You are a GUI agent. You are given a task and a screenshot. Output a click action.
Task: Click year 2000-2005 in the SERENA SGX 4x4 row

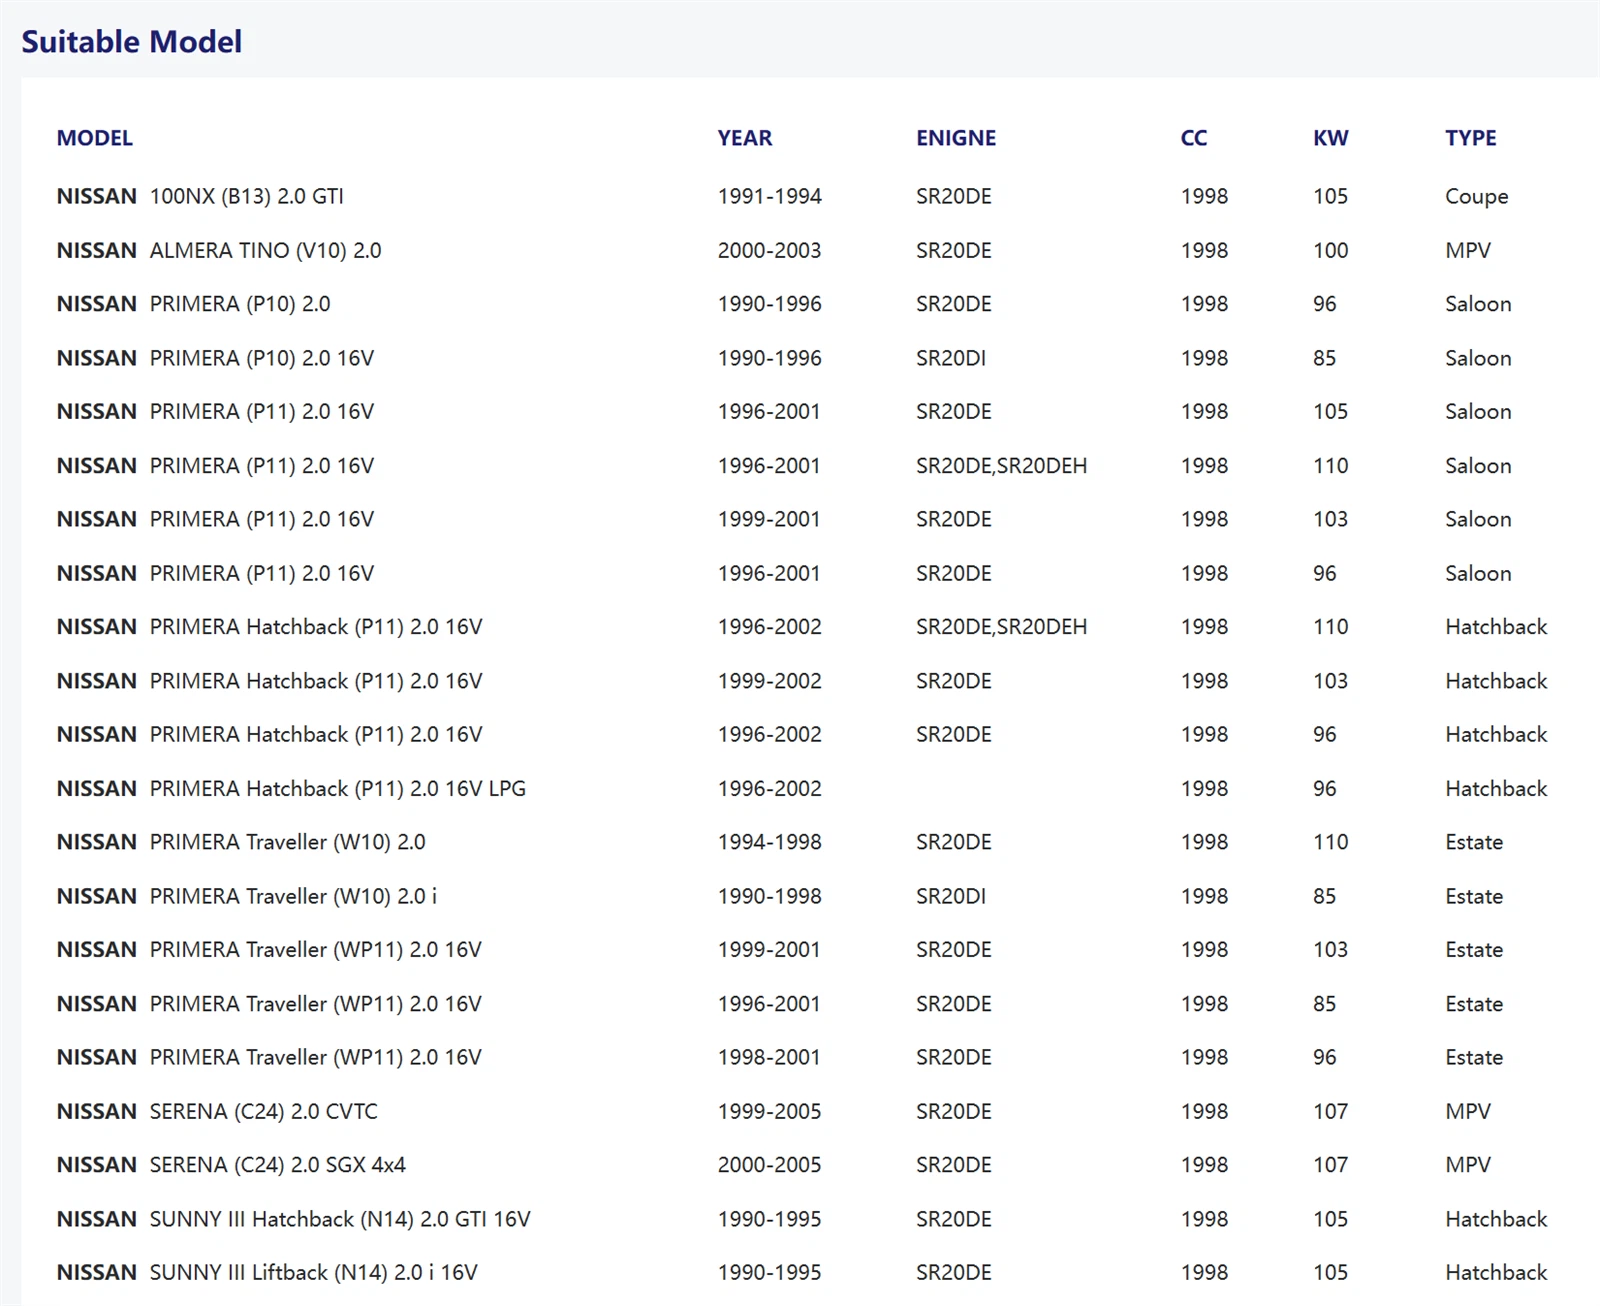[769, 1165]
